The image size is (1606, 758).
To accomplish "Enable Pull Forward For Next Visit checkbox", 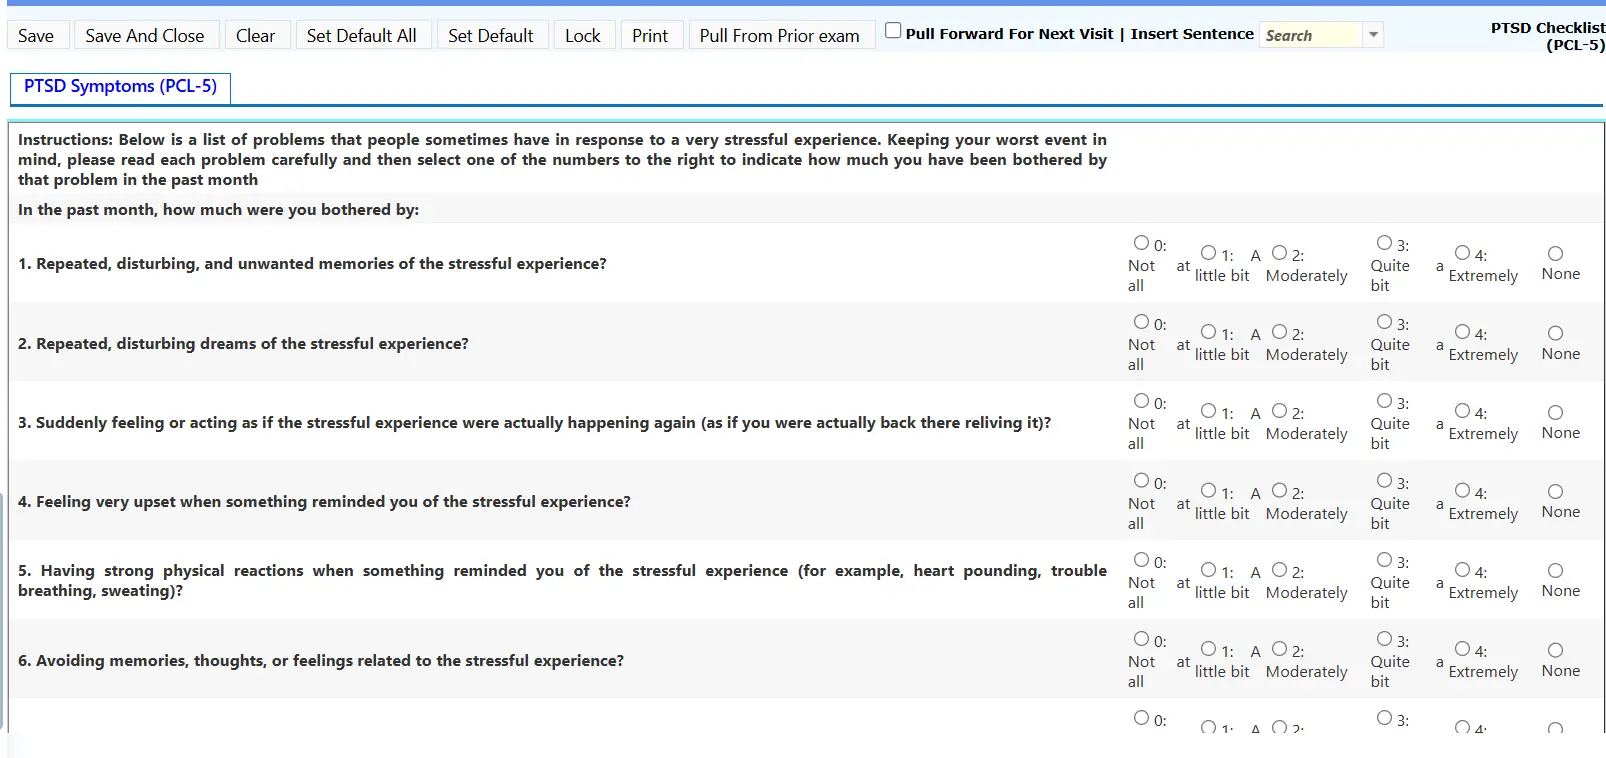I will coord(893,31).
